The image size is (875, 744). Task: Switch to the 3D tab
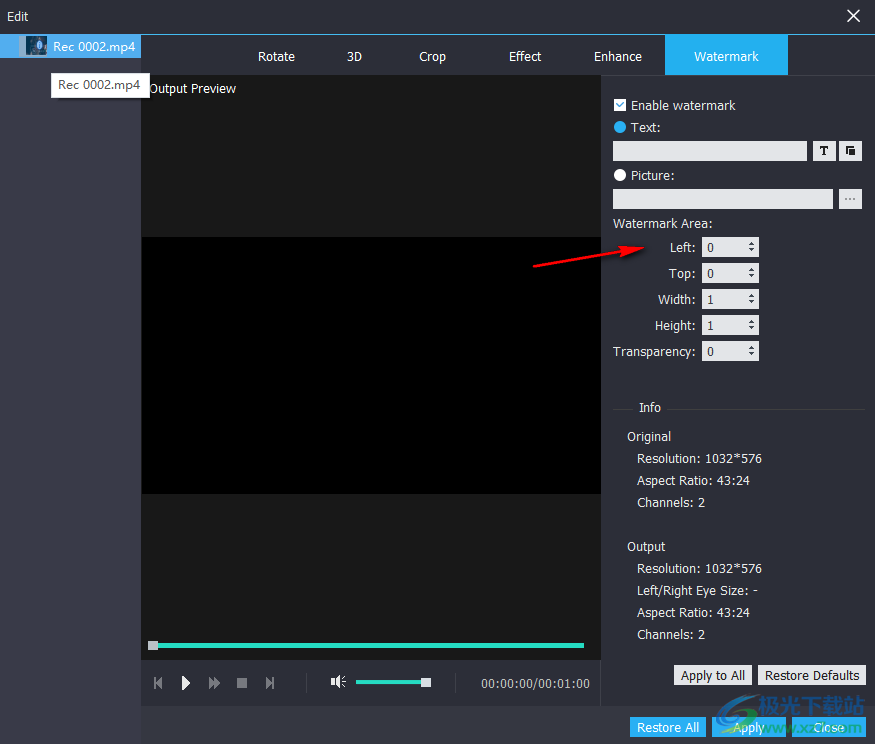click(x=354, y=56)
